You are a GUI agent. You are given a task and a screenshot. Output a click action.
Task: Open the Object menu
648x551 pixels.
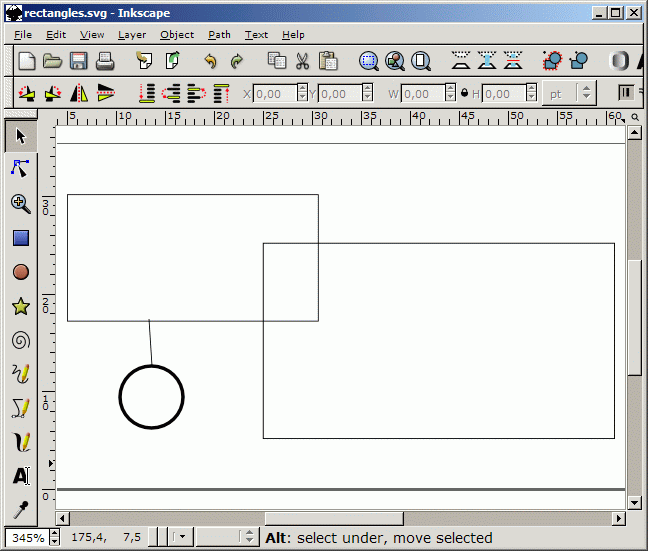coord(177,35)
